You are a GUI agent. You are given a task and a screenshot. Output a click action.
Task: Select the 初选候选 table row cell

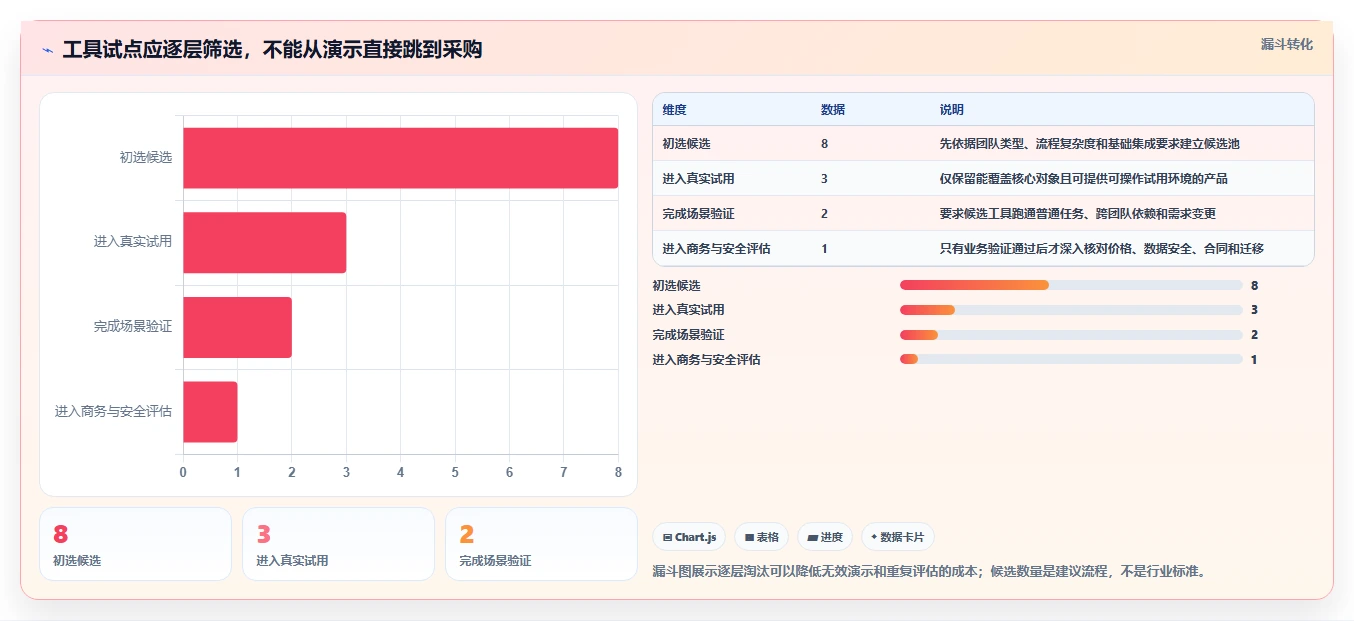pyautogui.click(x=687, y=144)
